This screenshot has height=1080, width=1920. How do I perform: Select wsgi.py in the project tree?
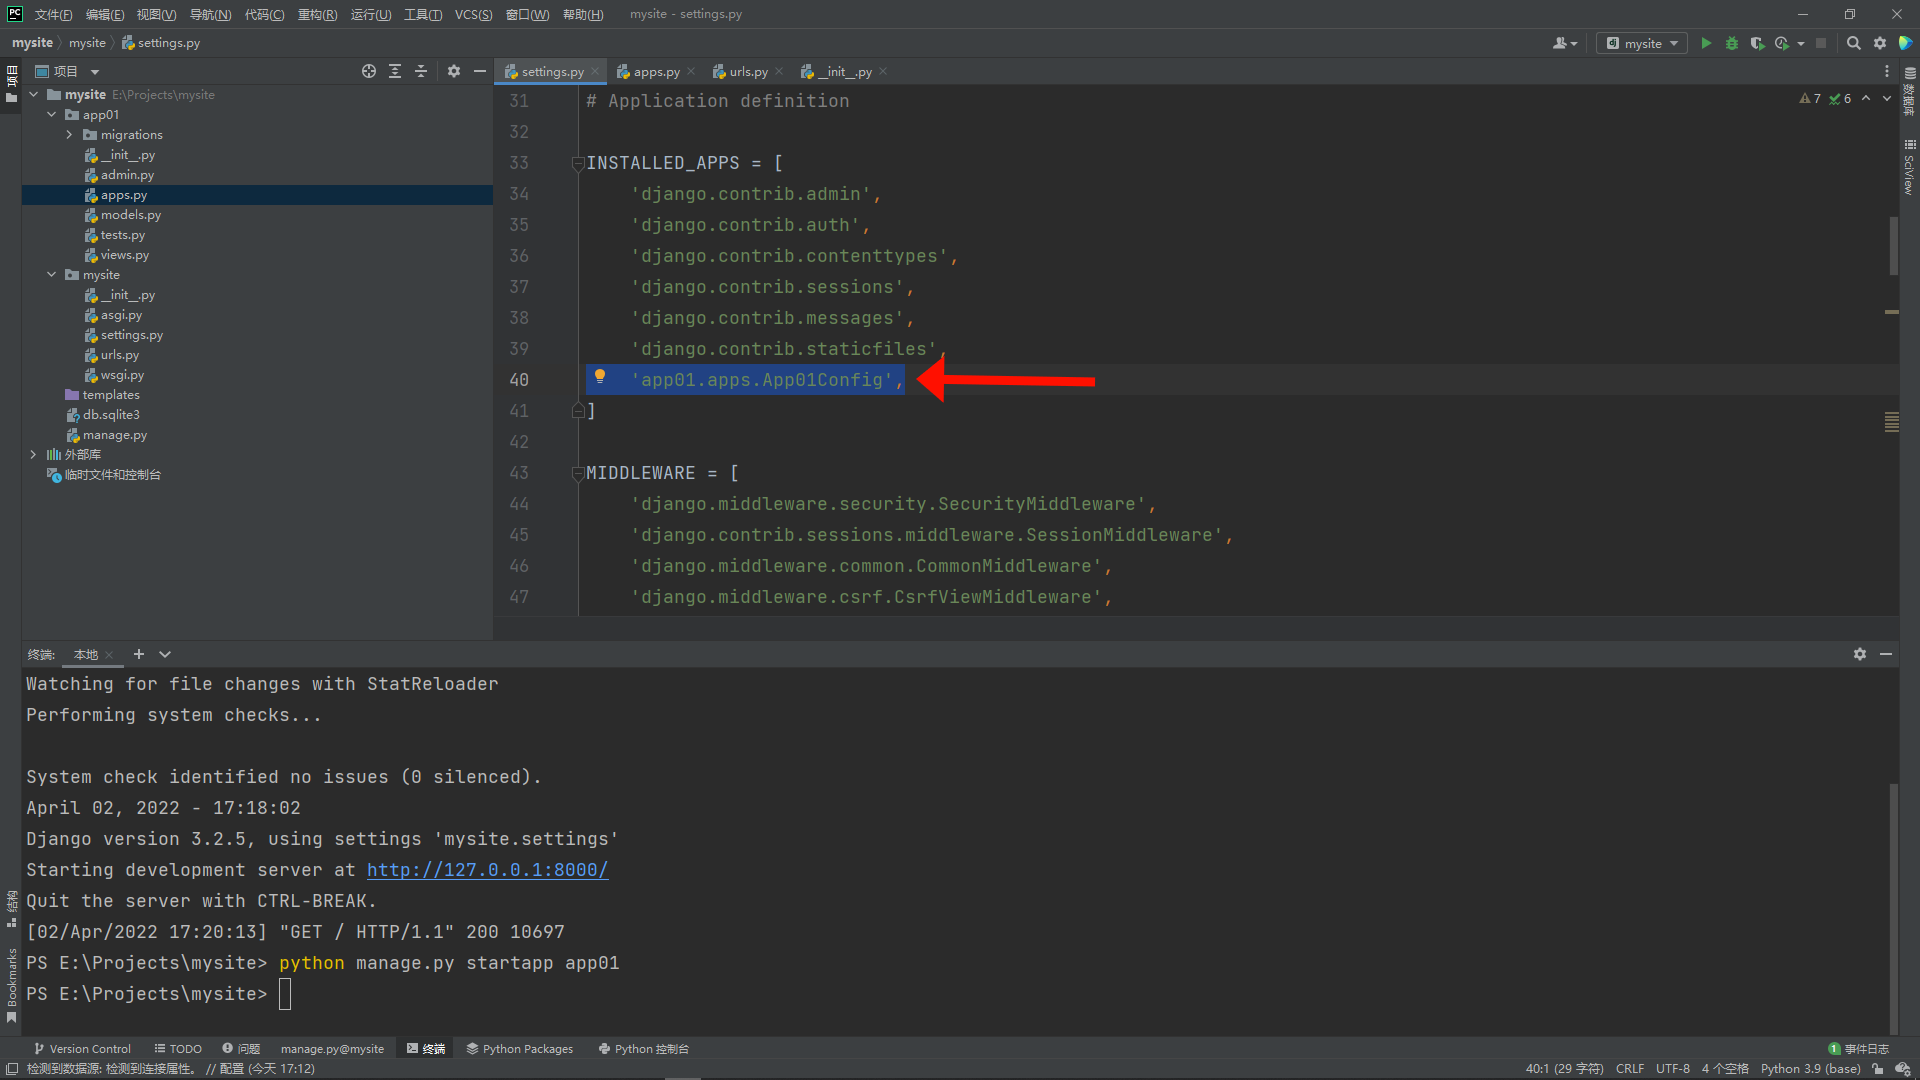point(122,375)
